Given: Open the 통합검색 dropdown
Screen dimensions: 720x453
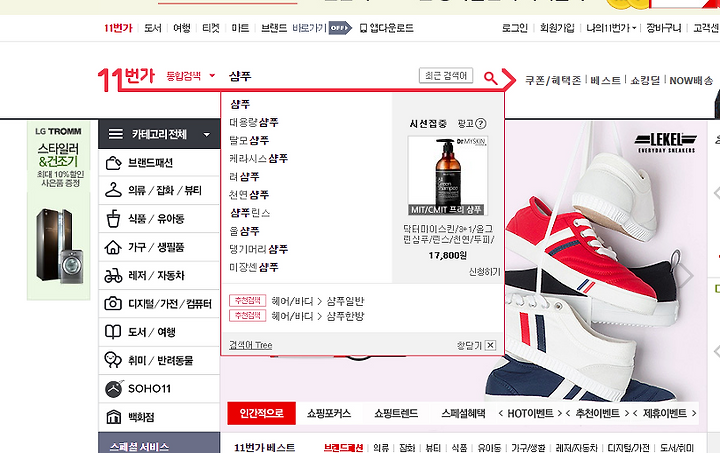Looking at the screenshot, I should [x=191, y=76].
